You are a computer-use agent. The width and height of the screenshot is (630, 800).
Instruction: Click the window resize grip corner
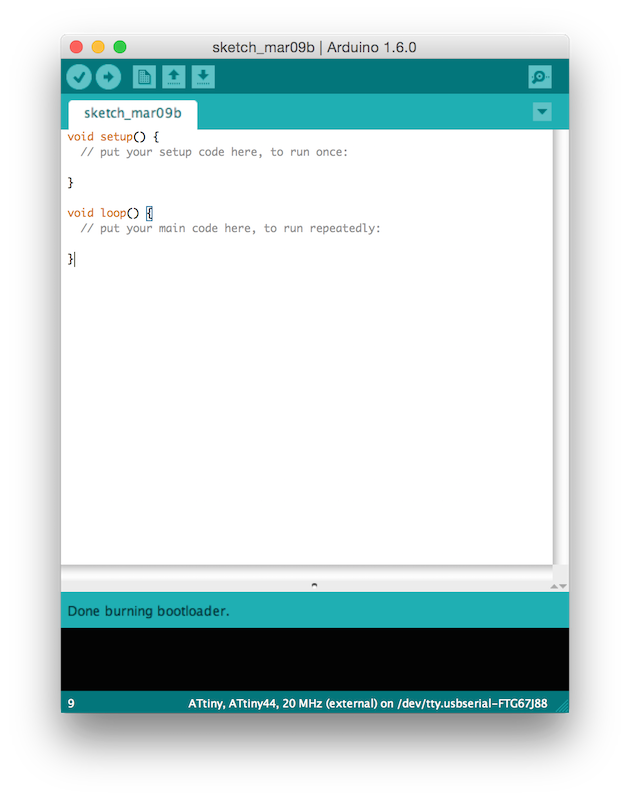pyautogui.click(x=563, y=706)
